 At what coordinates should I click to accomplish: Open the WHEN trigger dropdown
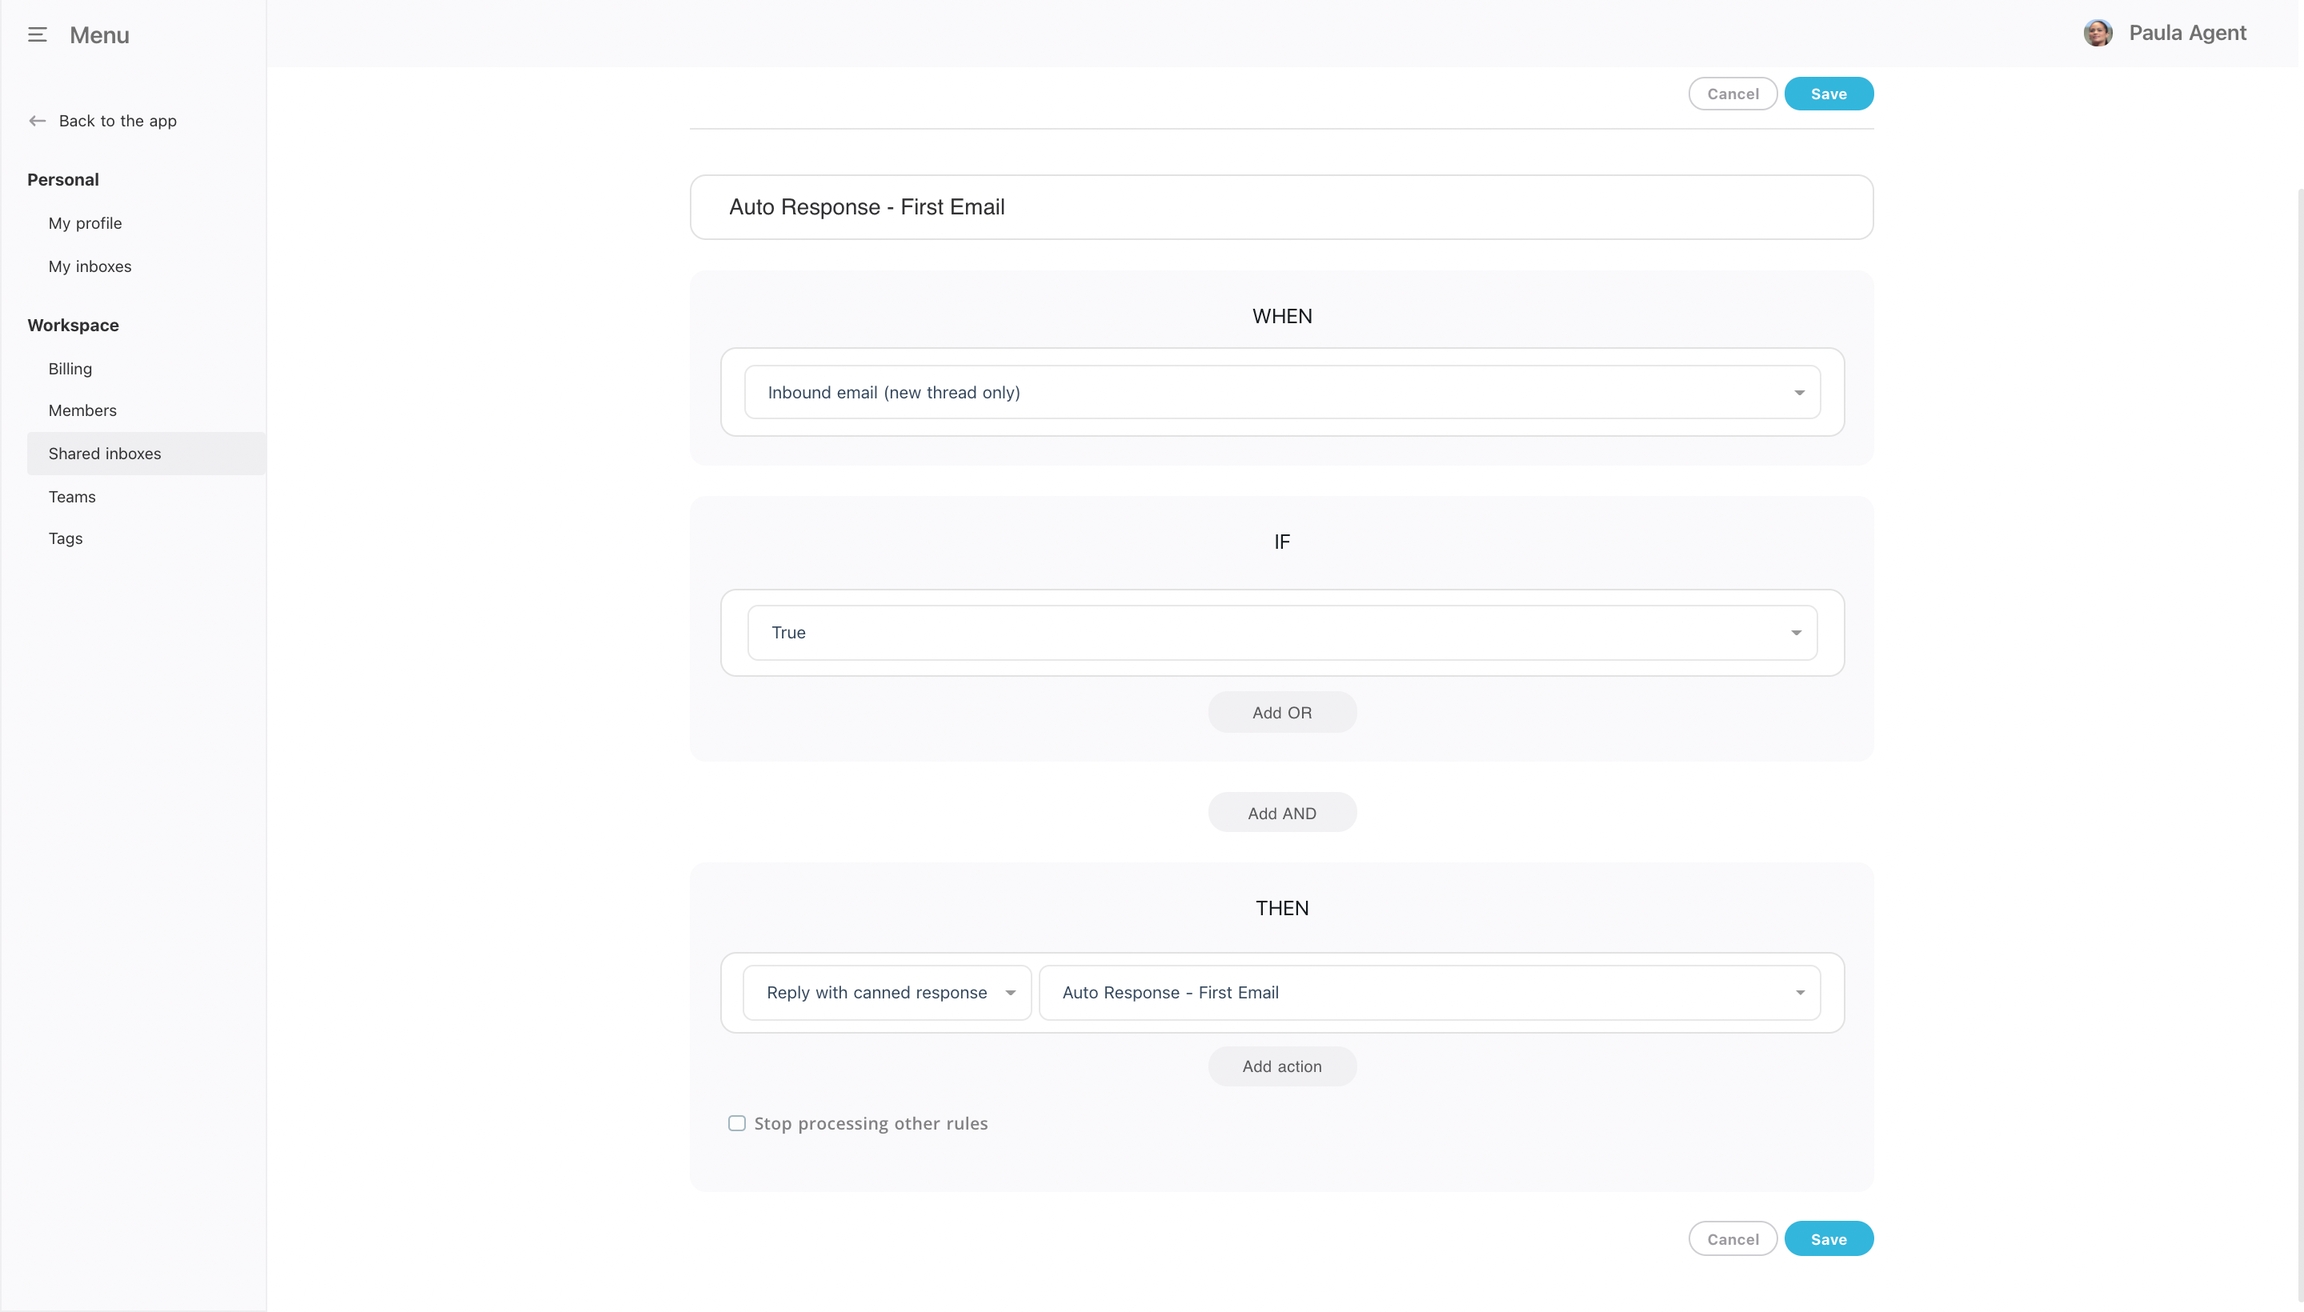click(1281, 392)
